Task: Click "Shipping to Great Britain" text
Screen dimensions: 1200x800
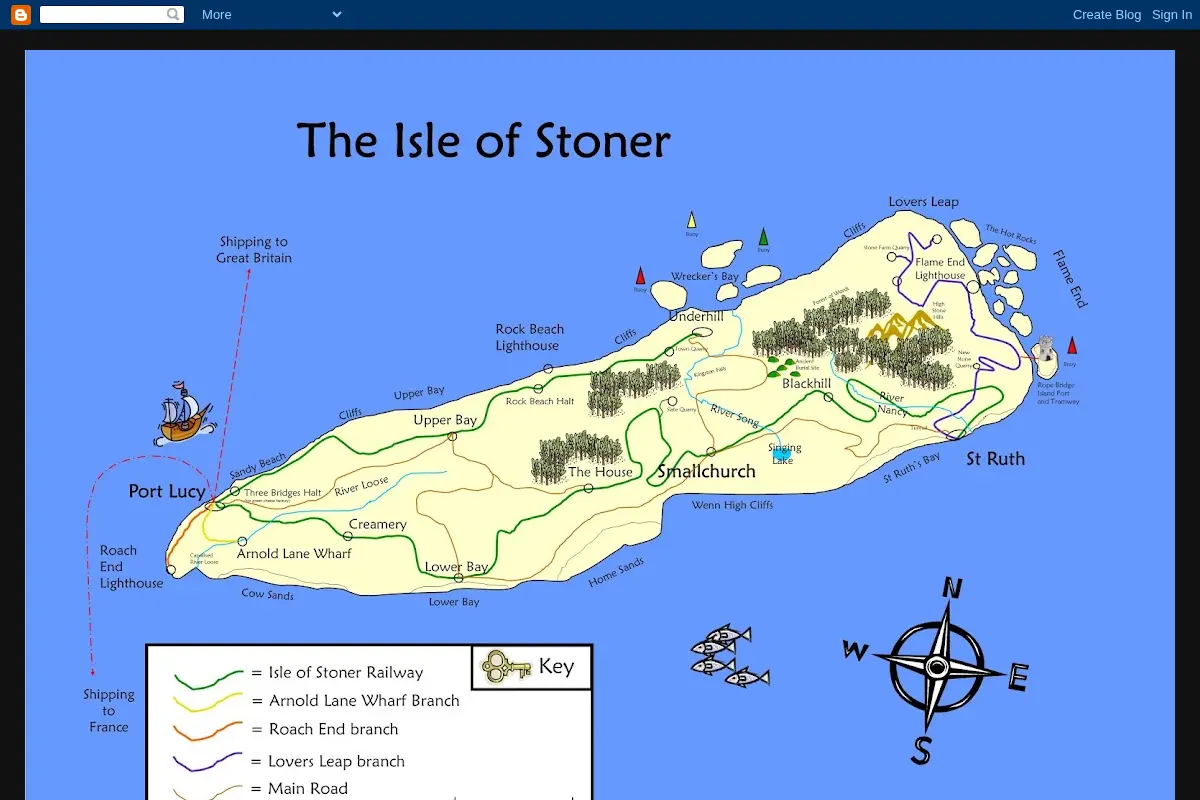Action: coord(254,250)
